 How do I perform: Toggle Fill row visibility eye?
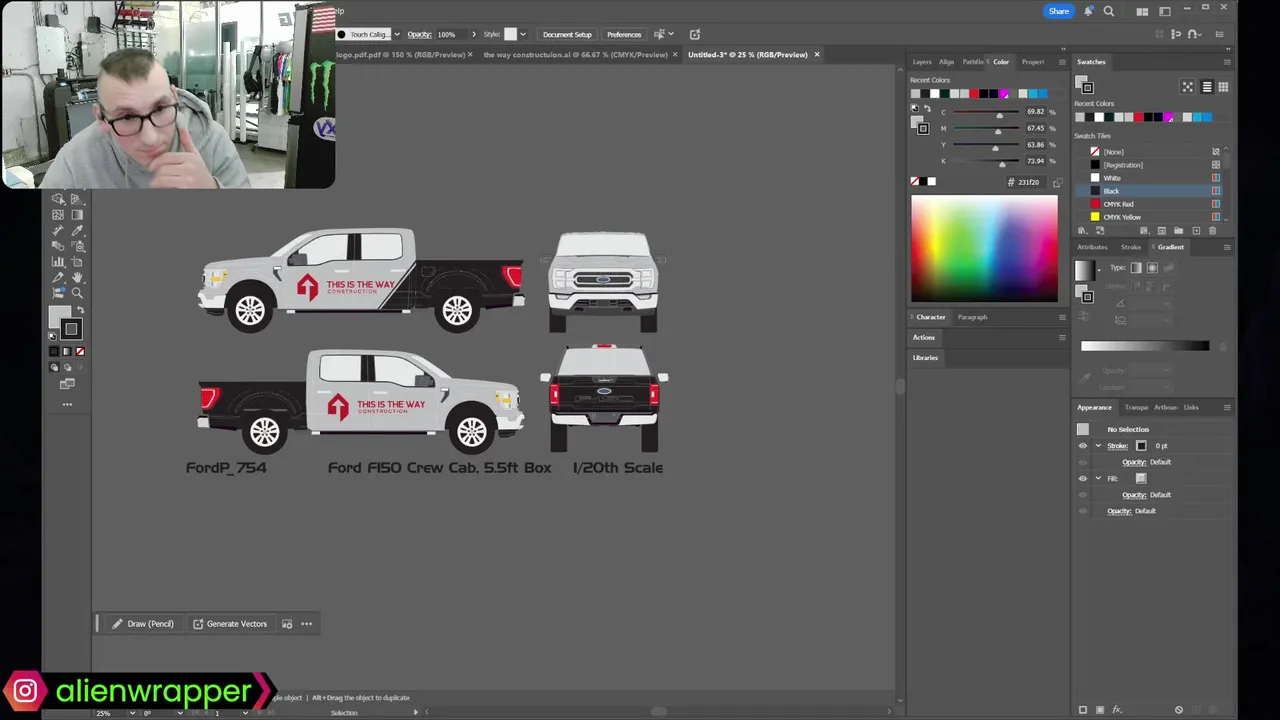point(1083,478)
